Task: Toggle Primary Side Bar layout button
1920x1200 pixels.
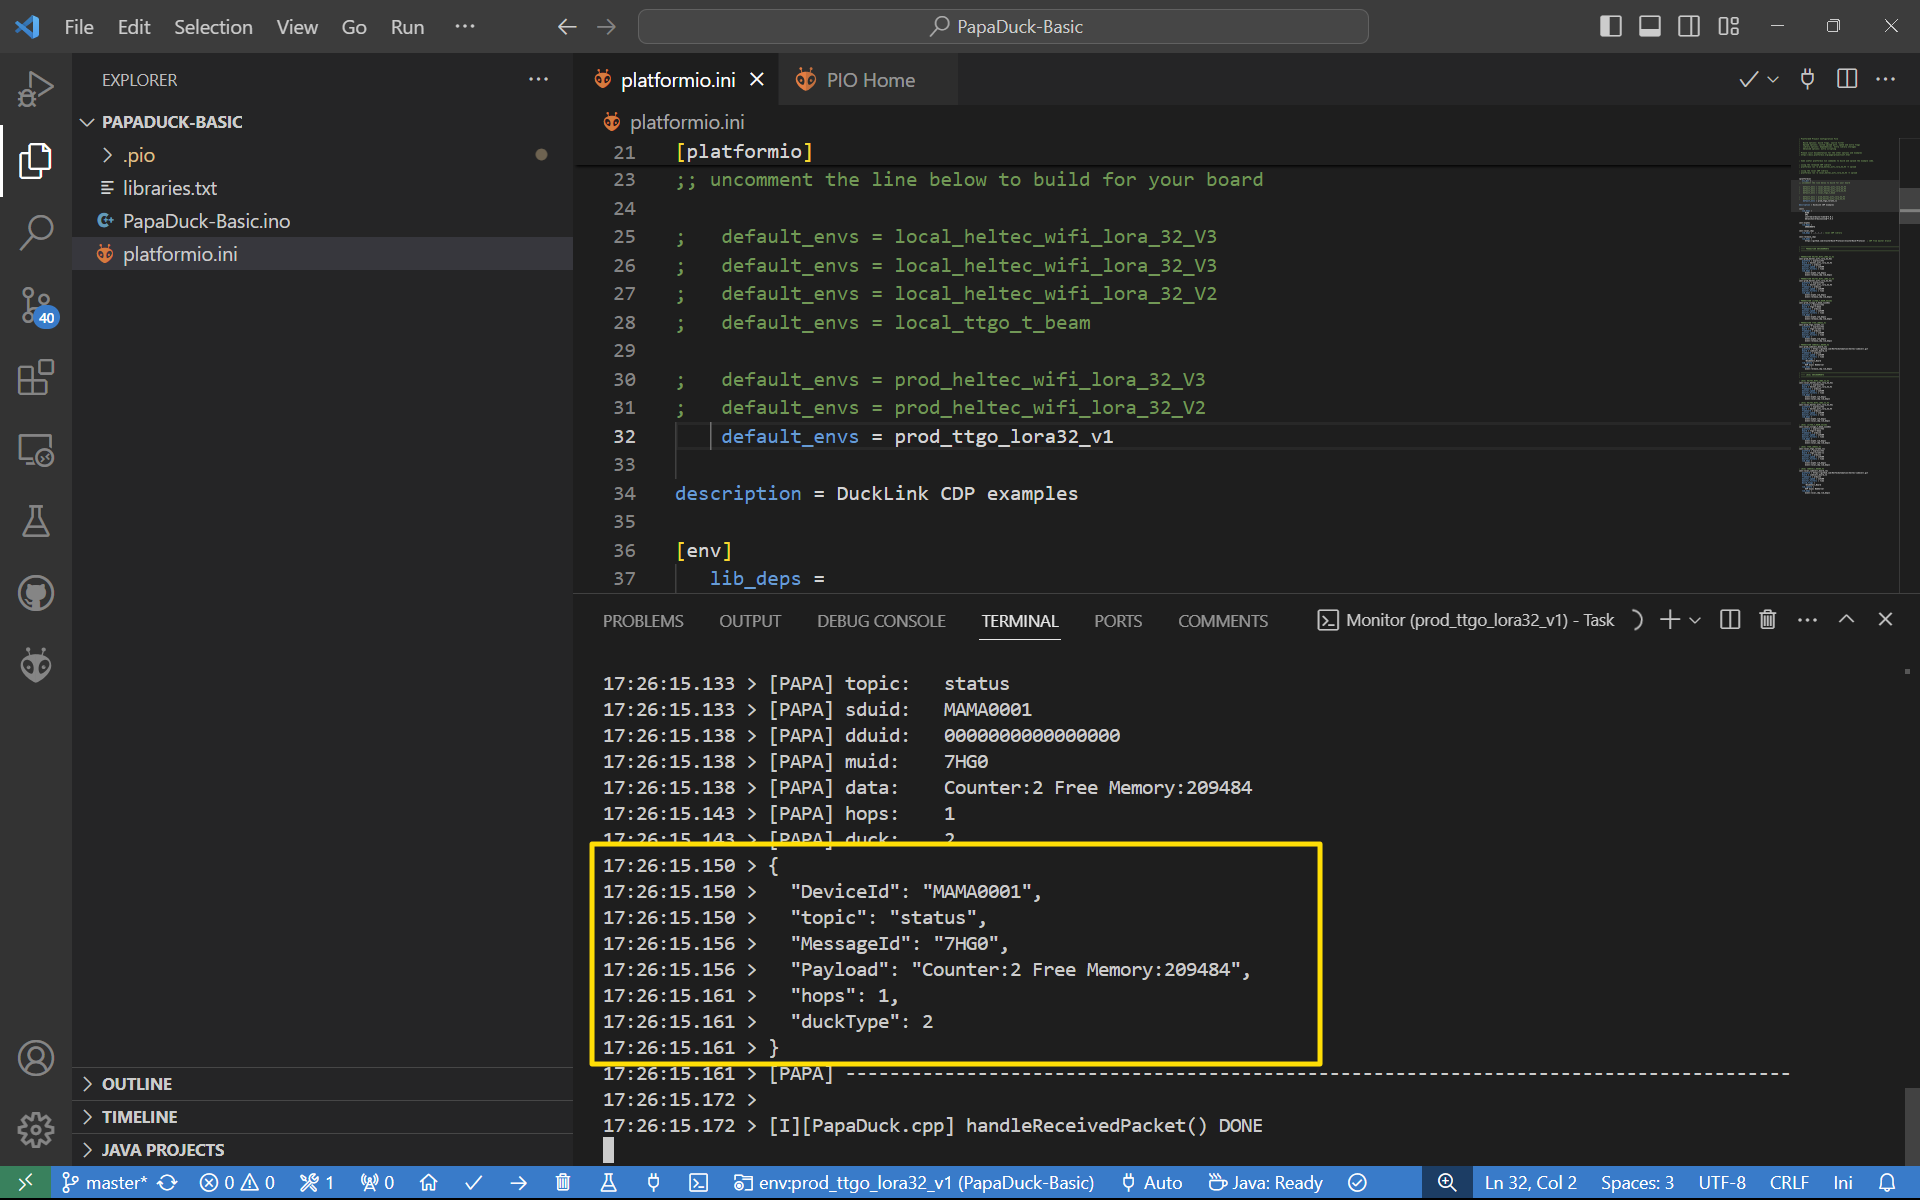Action: pos(1611,27)
